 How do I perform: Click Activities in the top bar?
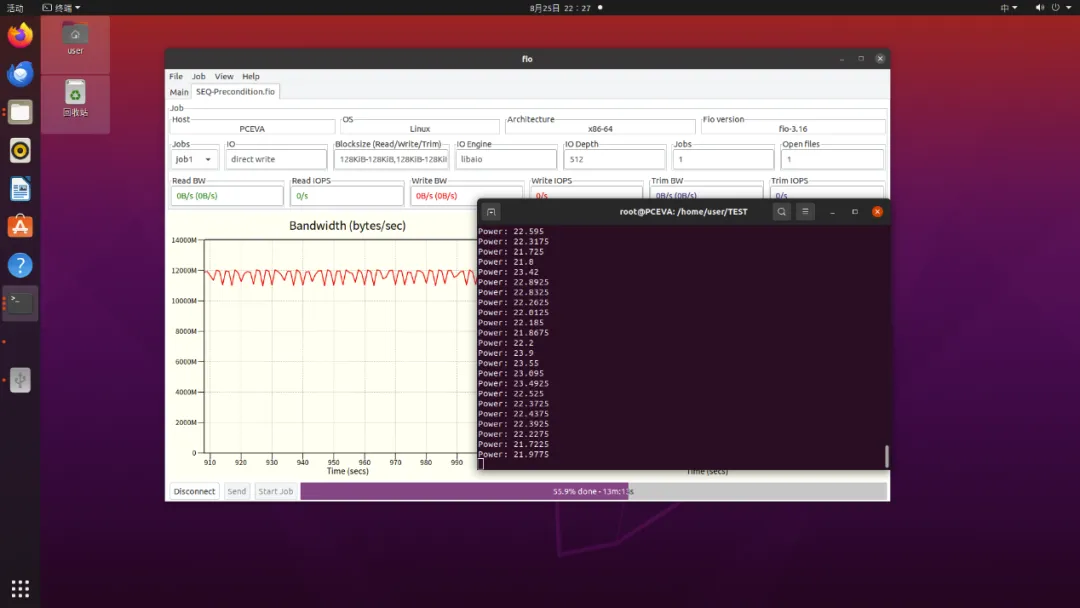click(15, 8)
